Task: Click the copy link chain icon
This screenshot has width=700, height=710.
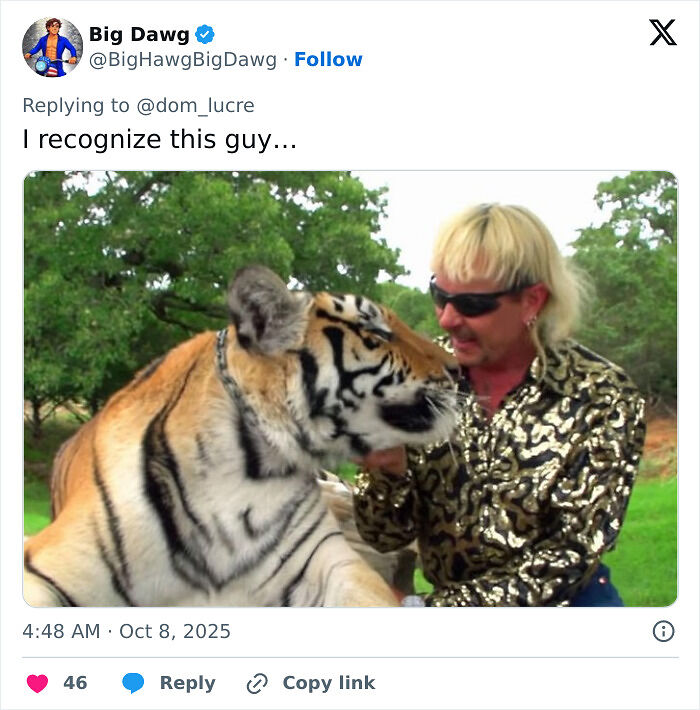Action: point(257,683)
